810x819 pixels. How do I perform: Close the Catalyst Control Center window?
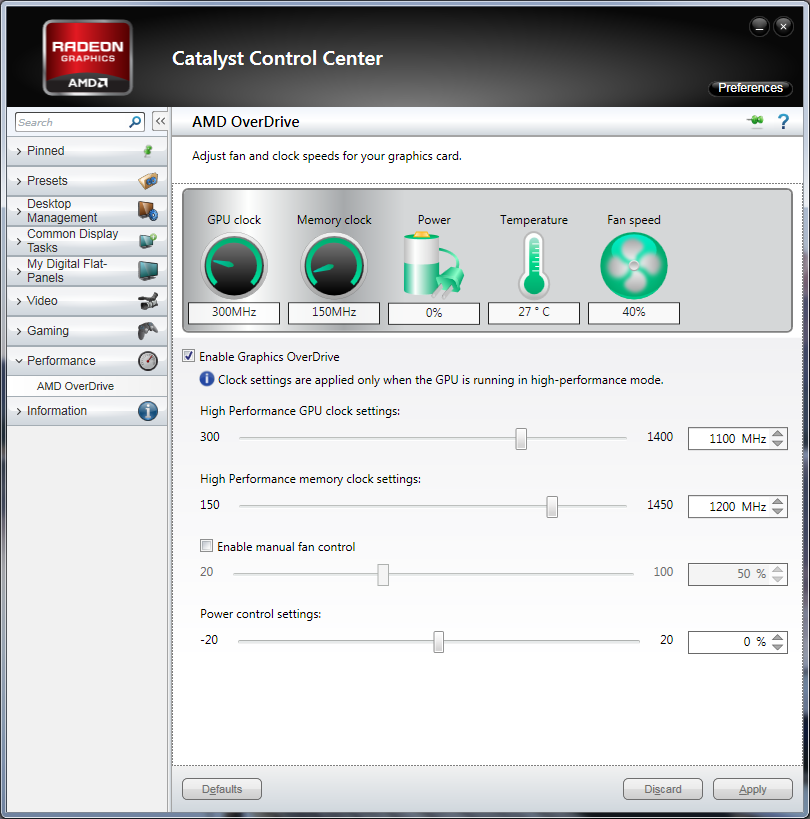coord(783,26)
